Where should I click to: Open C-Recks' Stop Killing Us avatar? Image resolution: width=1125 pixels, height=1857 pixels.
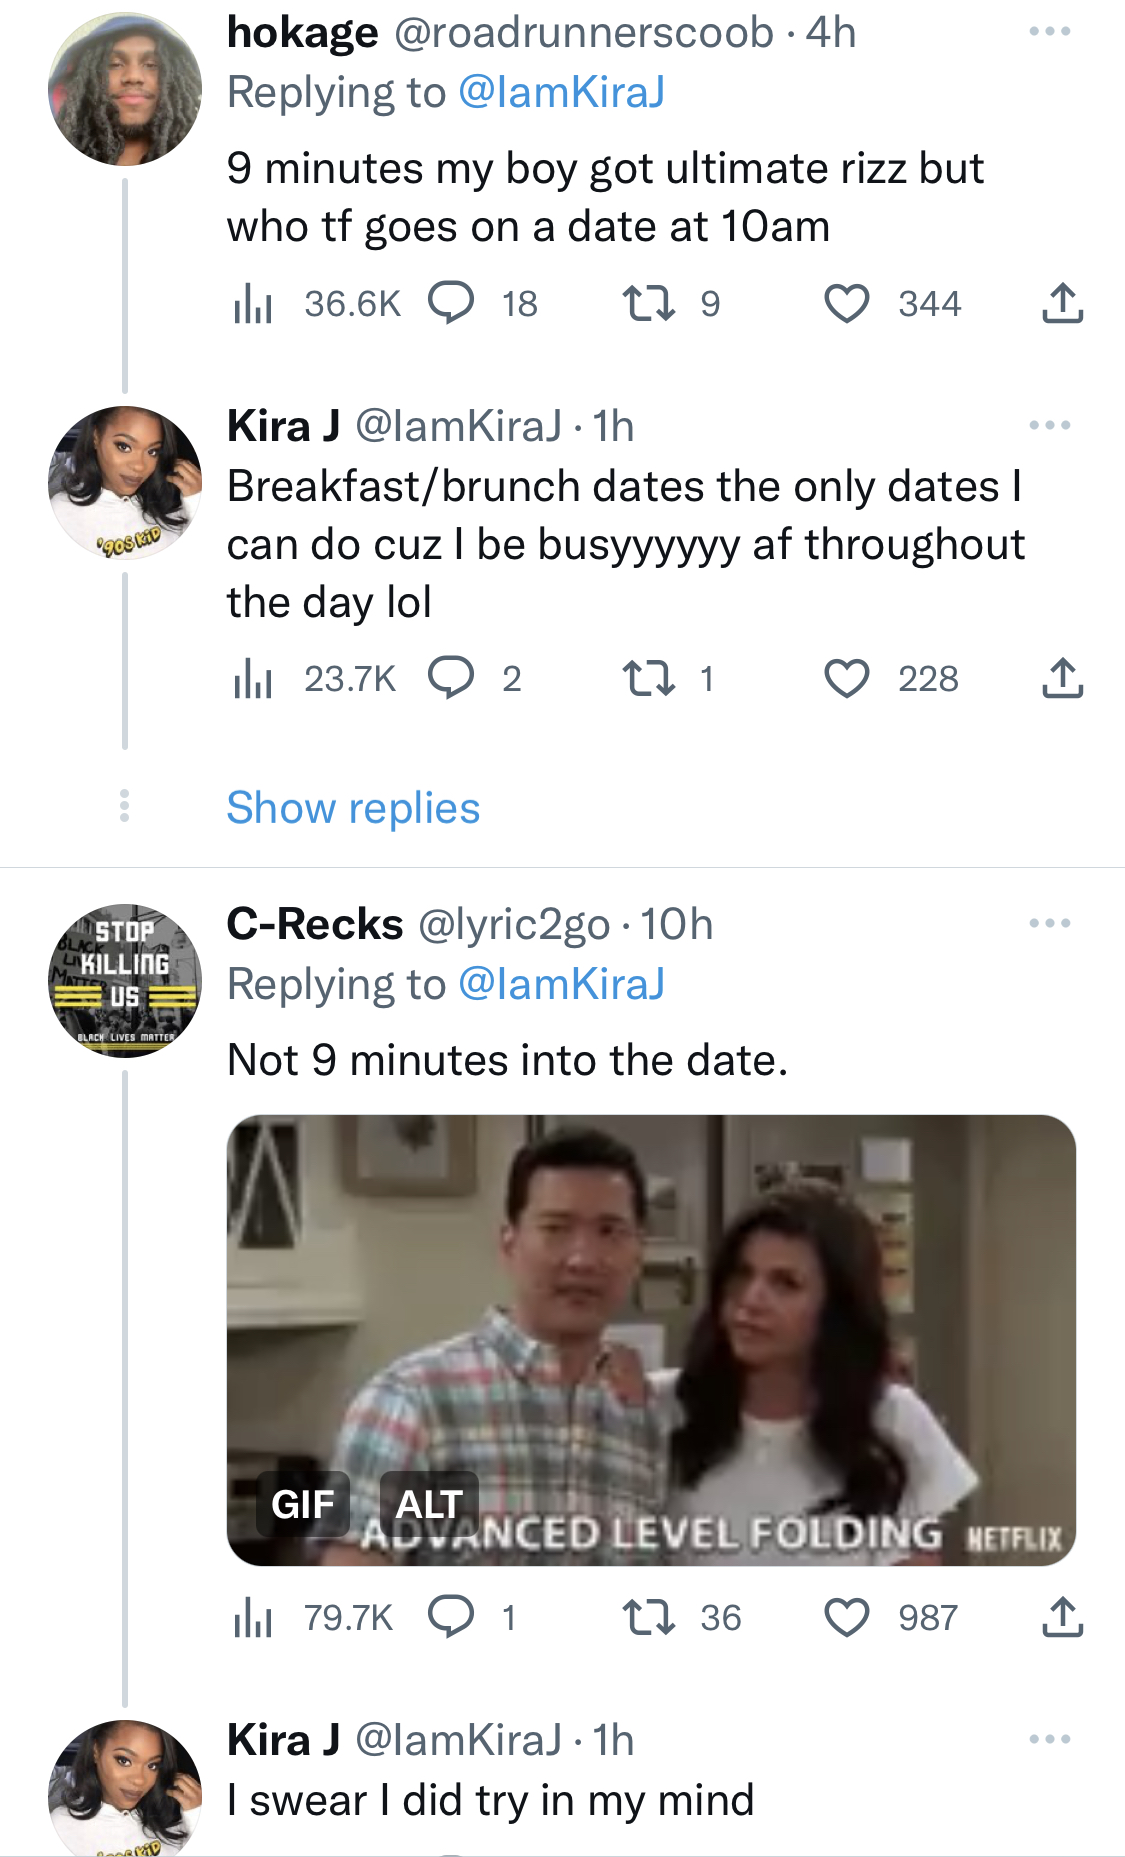125,981
